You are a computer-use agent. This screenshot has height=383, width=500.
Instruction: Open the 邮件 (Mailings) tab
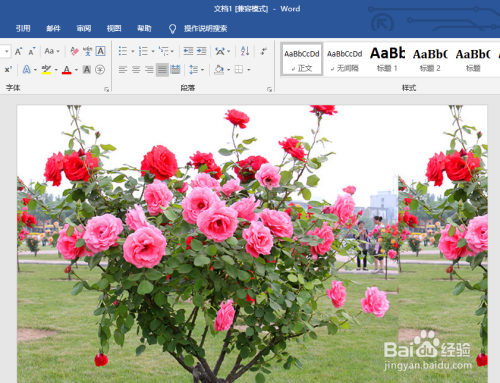(x=53, y=29)
